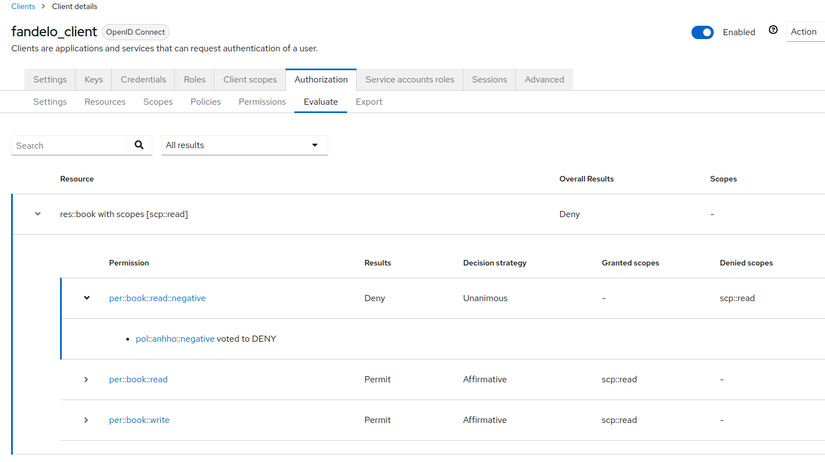Click the search magnifier icon

(140, 146)
